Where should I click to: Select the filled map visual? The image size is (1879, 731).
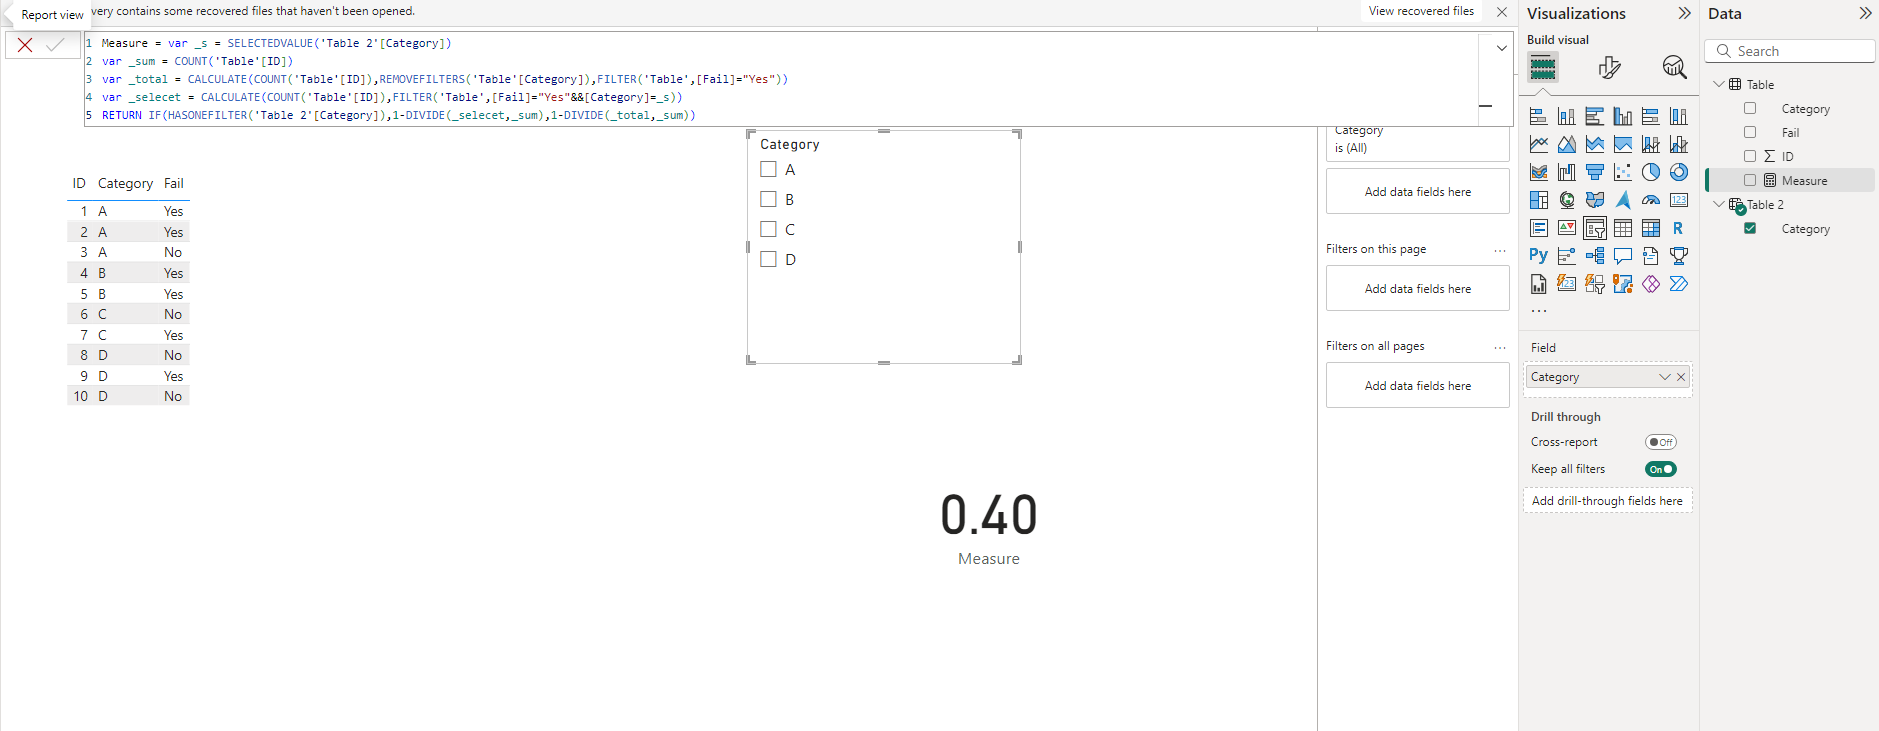1595,200
